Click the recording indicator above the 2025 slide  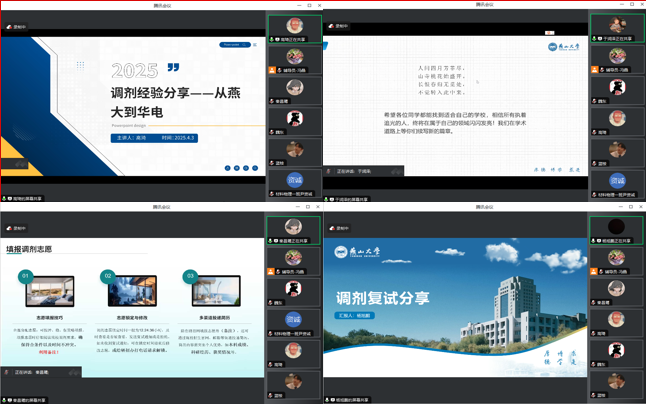pos(16,27)
